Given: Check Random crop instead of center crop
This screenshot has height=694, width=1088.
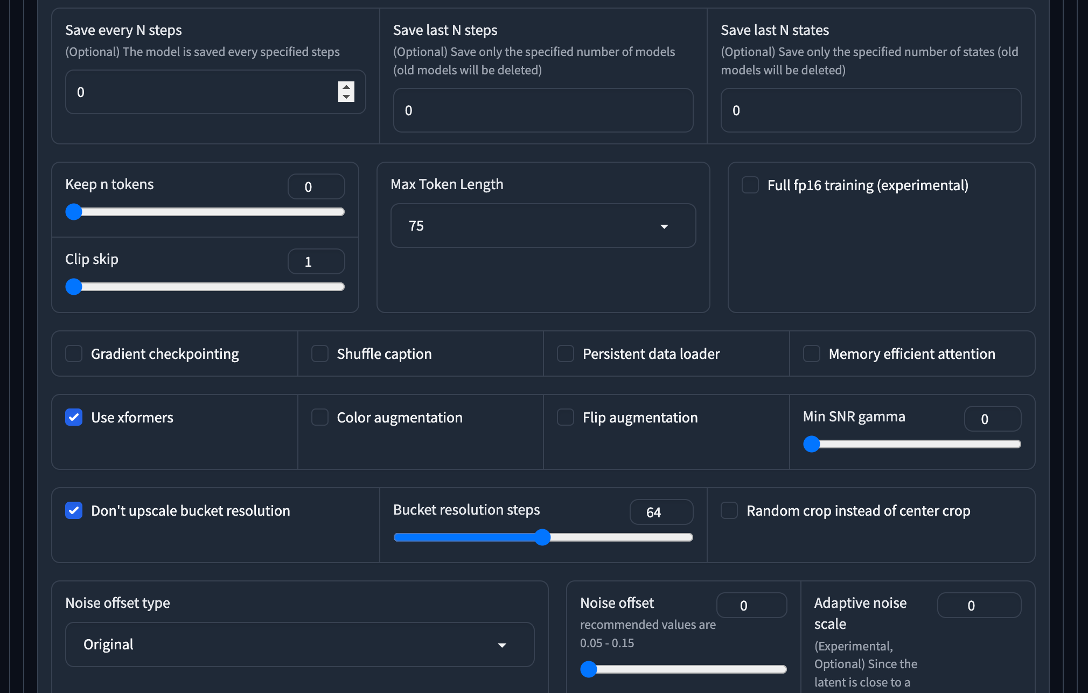Looking at the screenshot, I should point(730,511).
